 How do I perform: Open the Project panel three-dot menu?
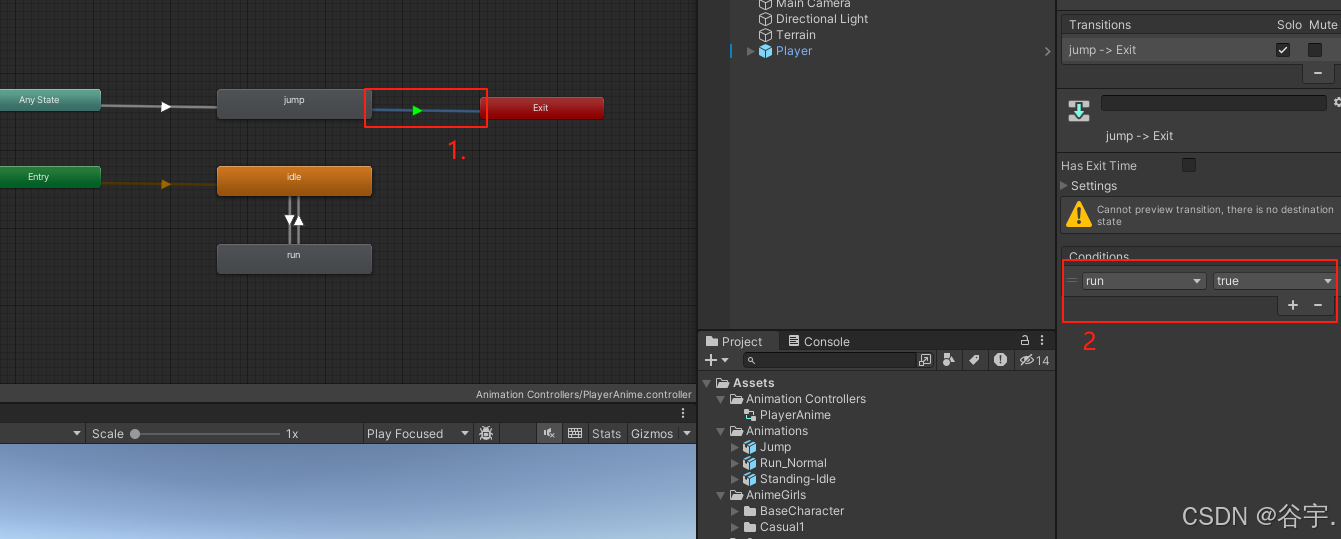coord(1042,341)
